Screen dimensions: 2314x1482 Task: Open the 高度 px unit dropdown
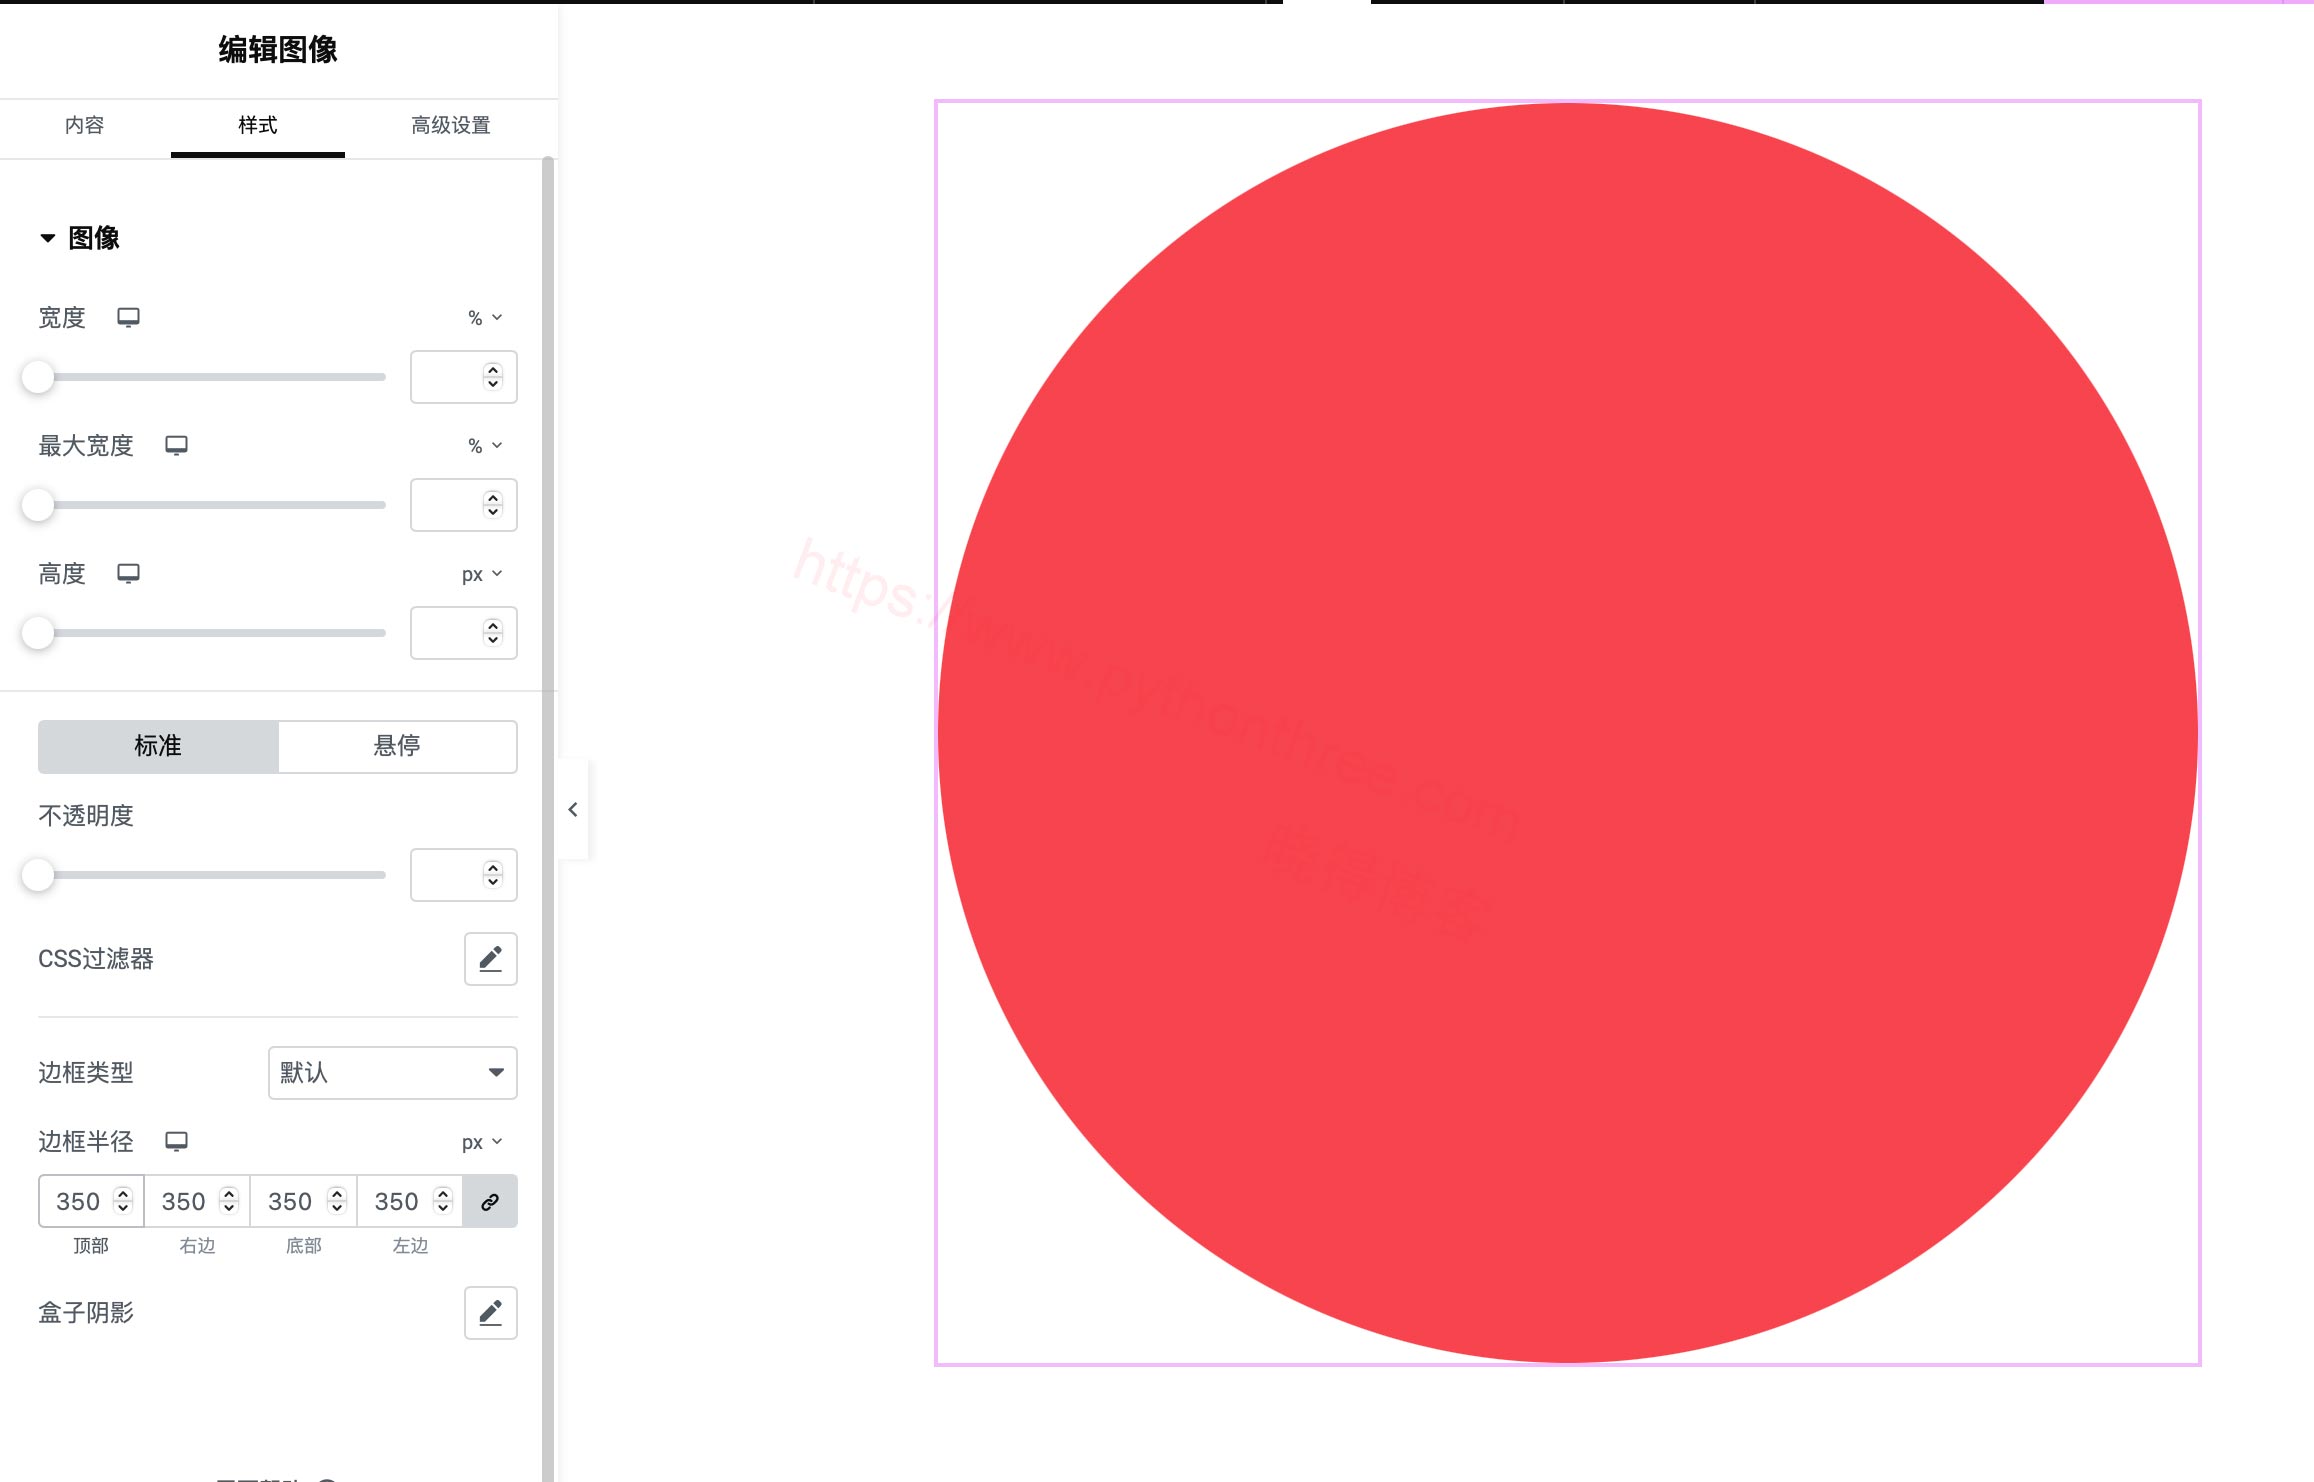(482, 574)
